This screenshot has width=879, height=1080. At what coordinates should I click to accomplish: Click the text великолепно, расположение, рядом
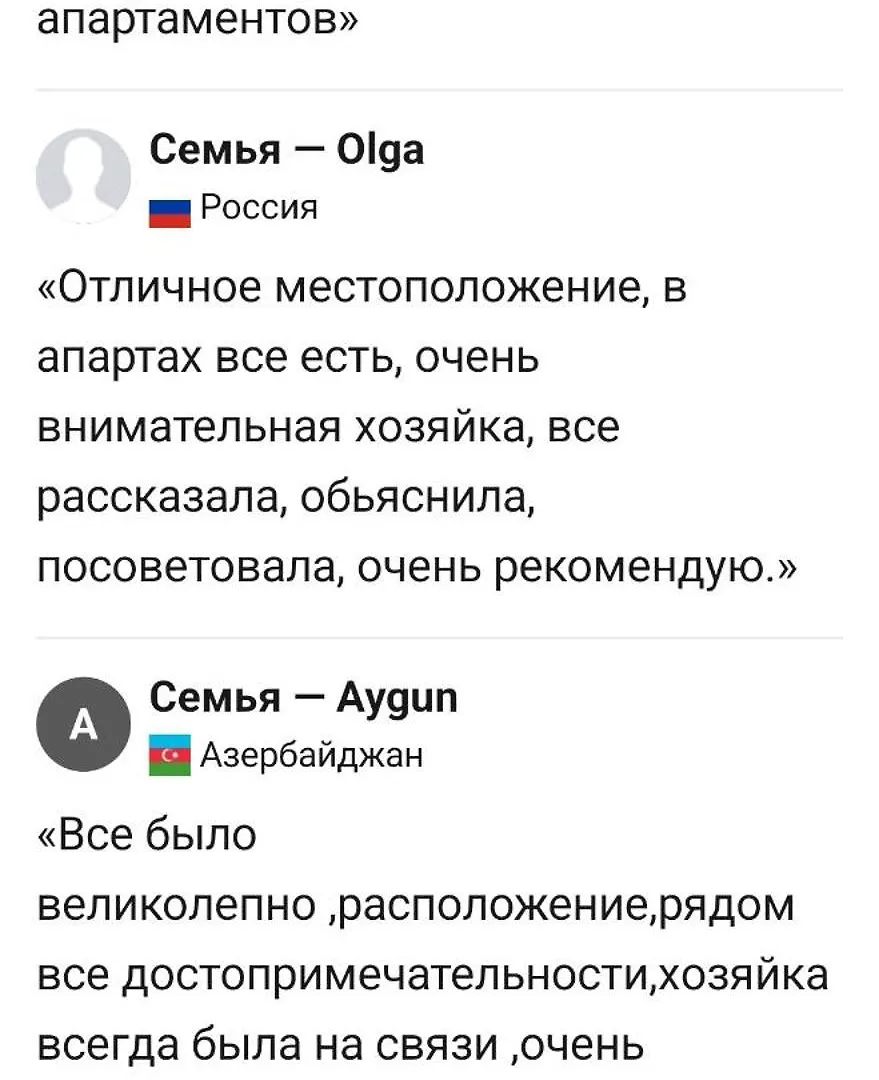point(415,906)
